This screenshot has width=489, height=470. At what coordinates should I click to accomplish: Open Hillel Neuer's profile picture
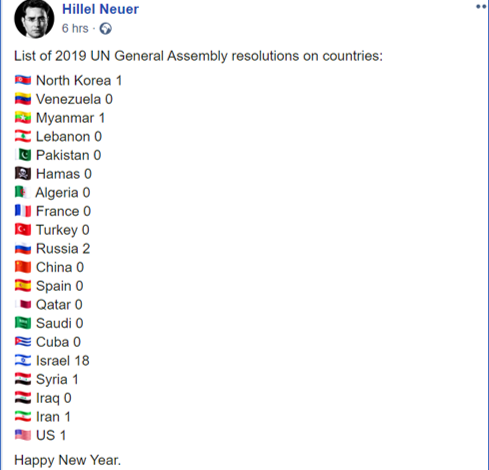pos(34,19)
